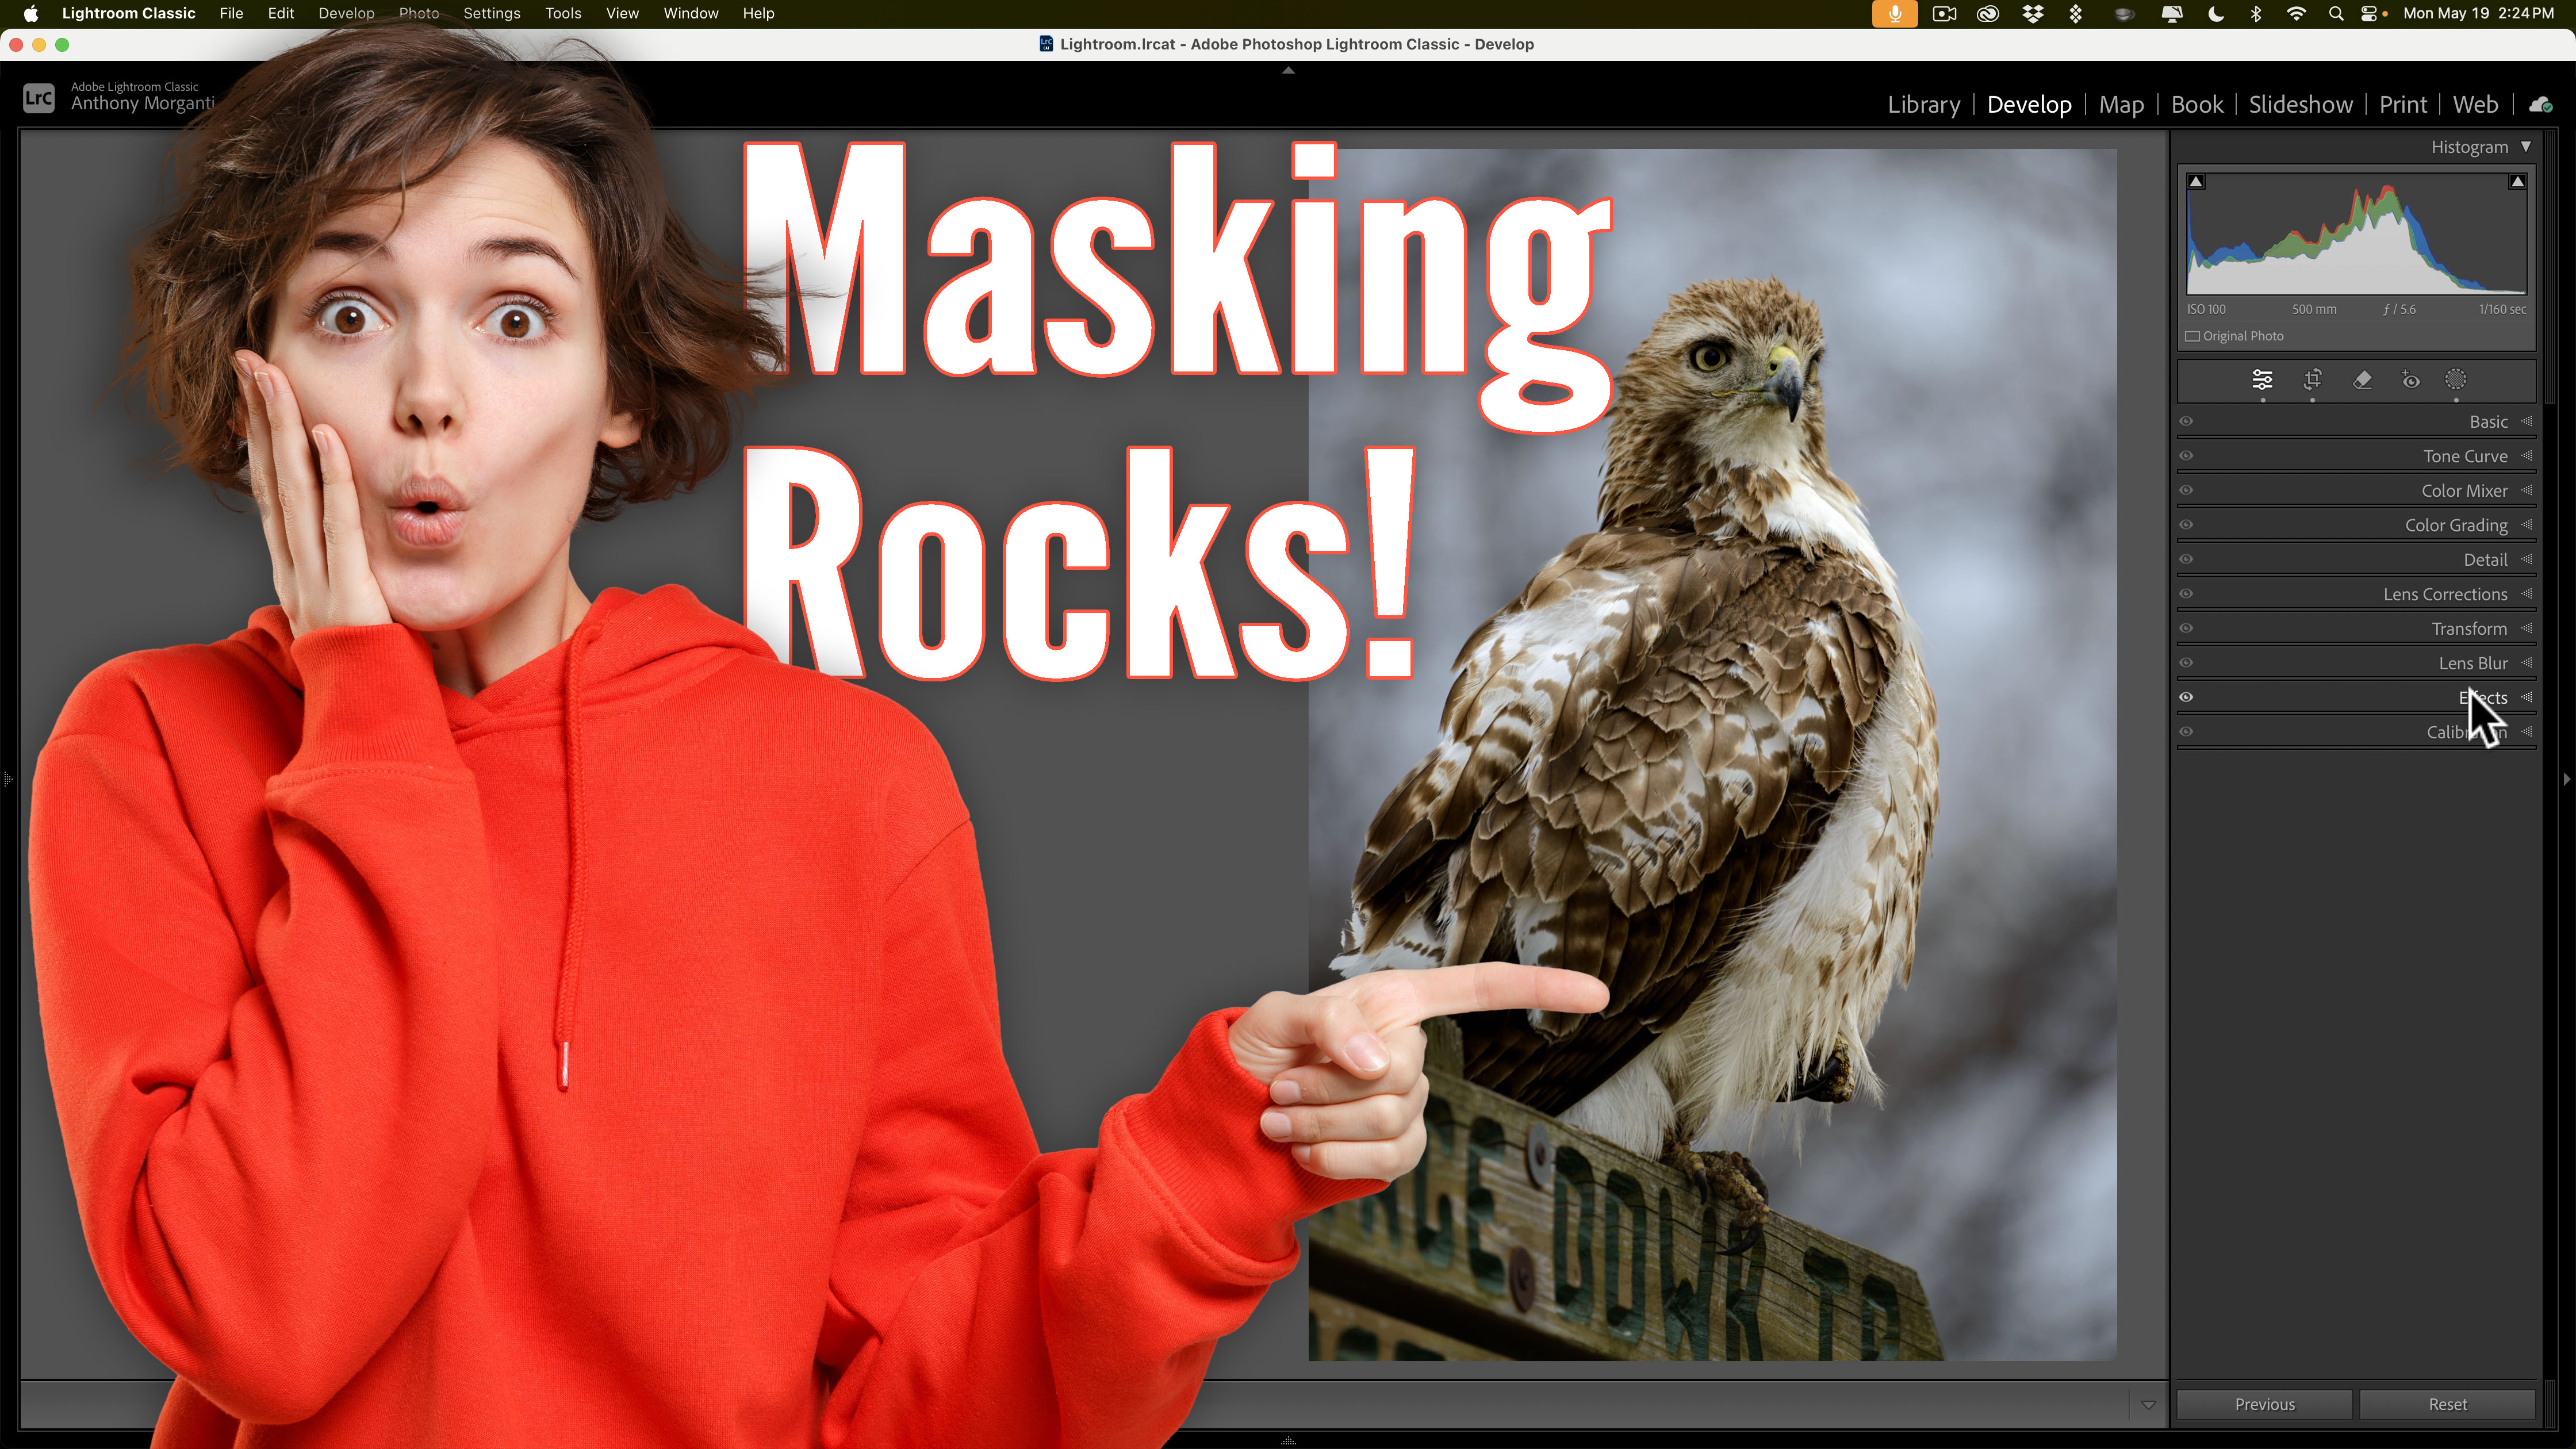
Task: Open the Settings menu
Action: point(491,14)
